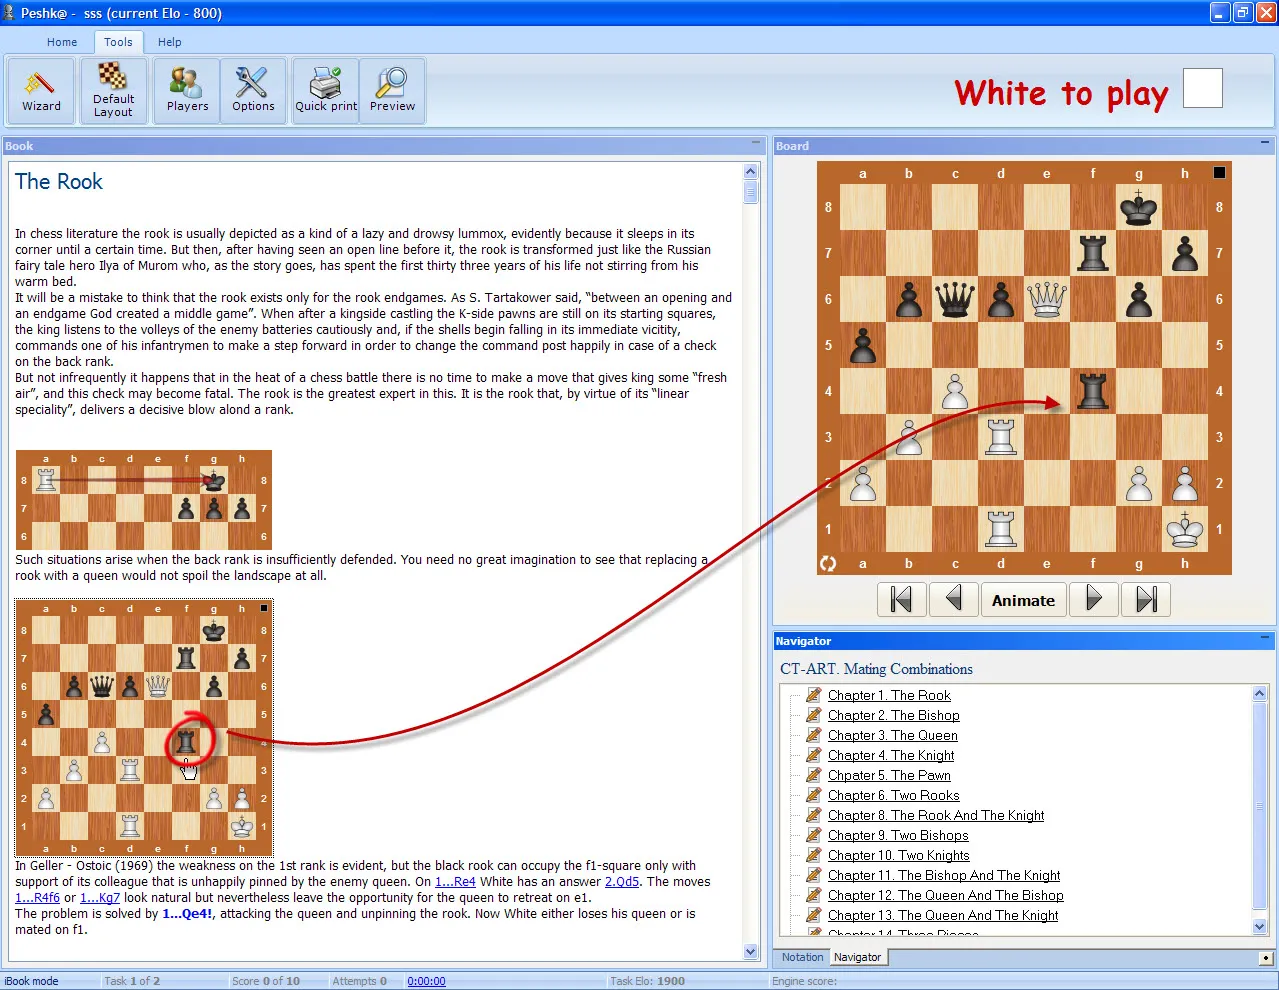The height and width of the screenshot is (990, 1279).
Task: Select the black pawn on a5 of the main board
Action: pos(863,345)
